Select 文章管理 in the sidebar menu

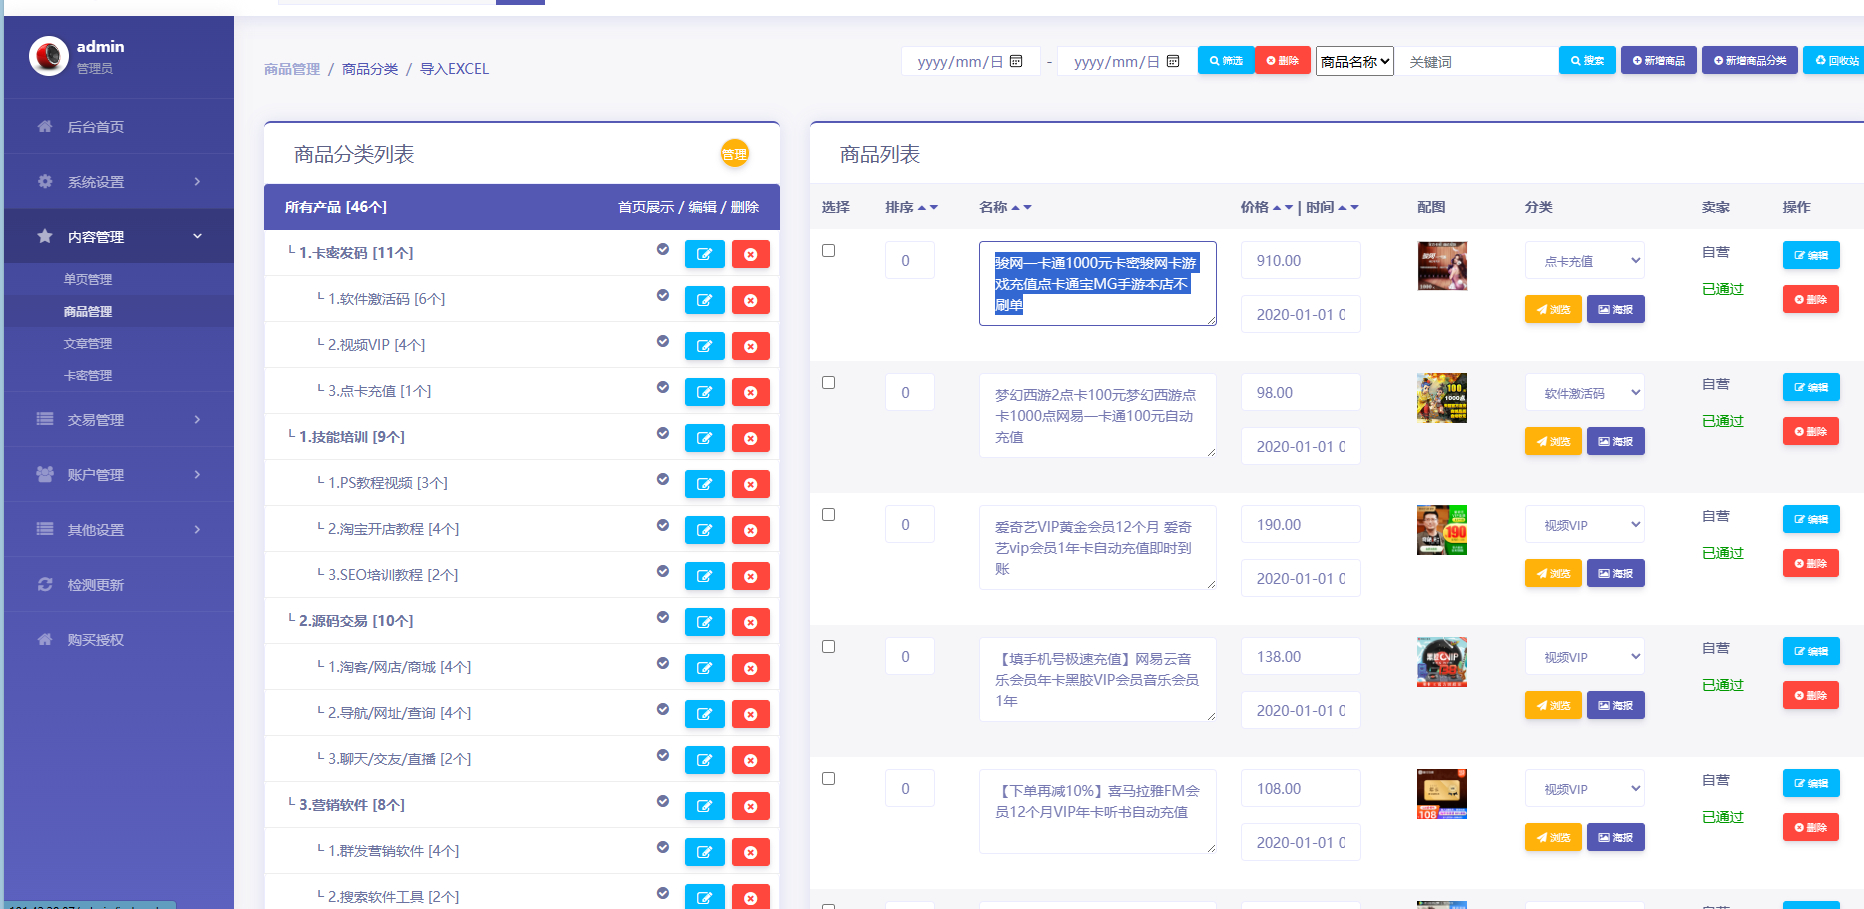(x=87, y=343)
